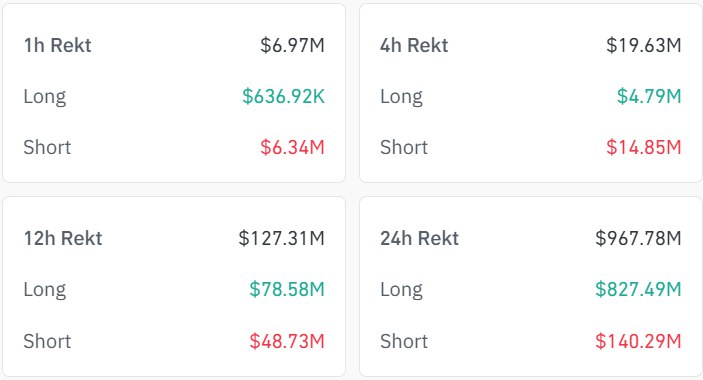The width and height of the screenshot is (703, 380).
Task: Click the Short label in 12h card
Action: [47, 341]
